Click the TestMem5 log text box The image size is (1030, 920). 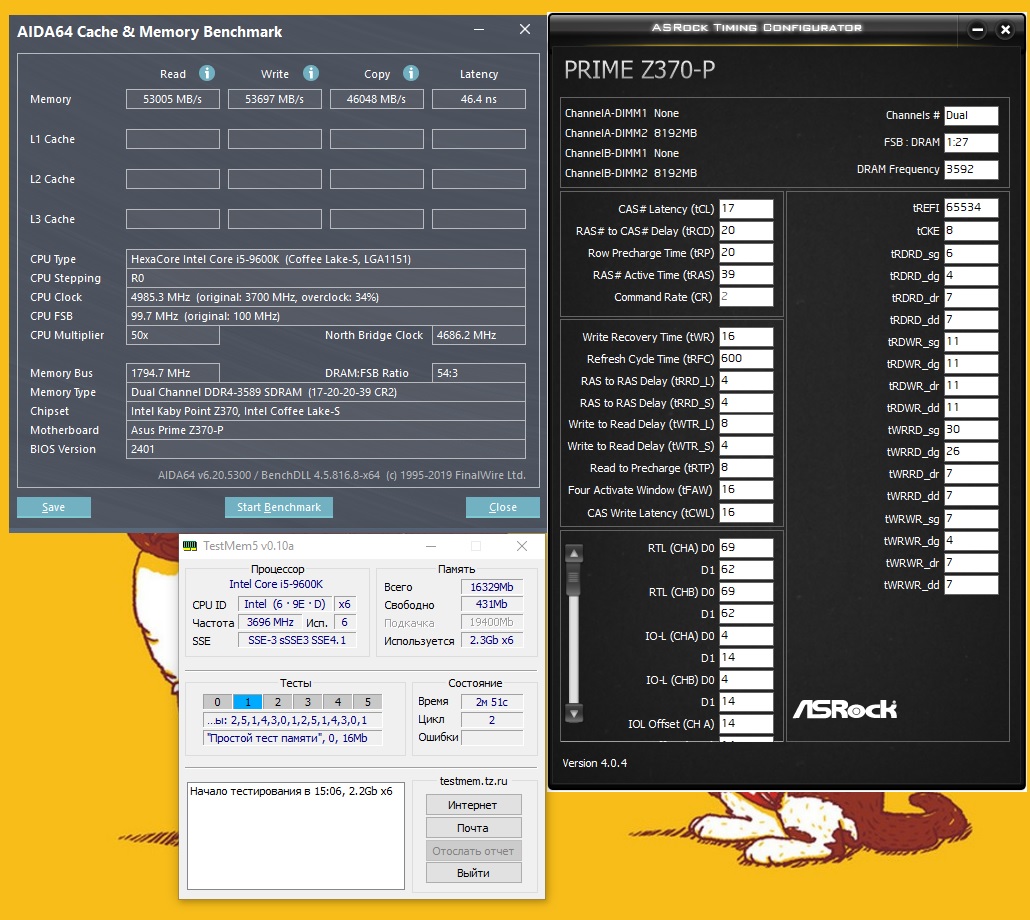coord(296,835)
